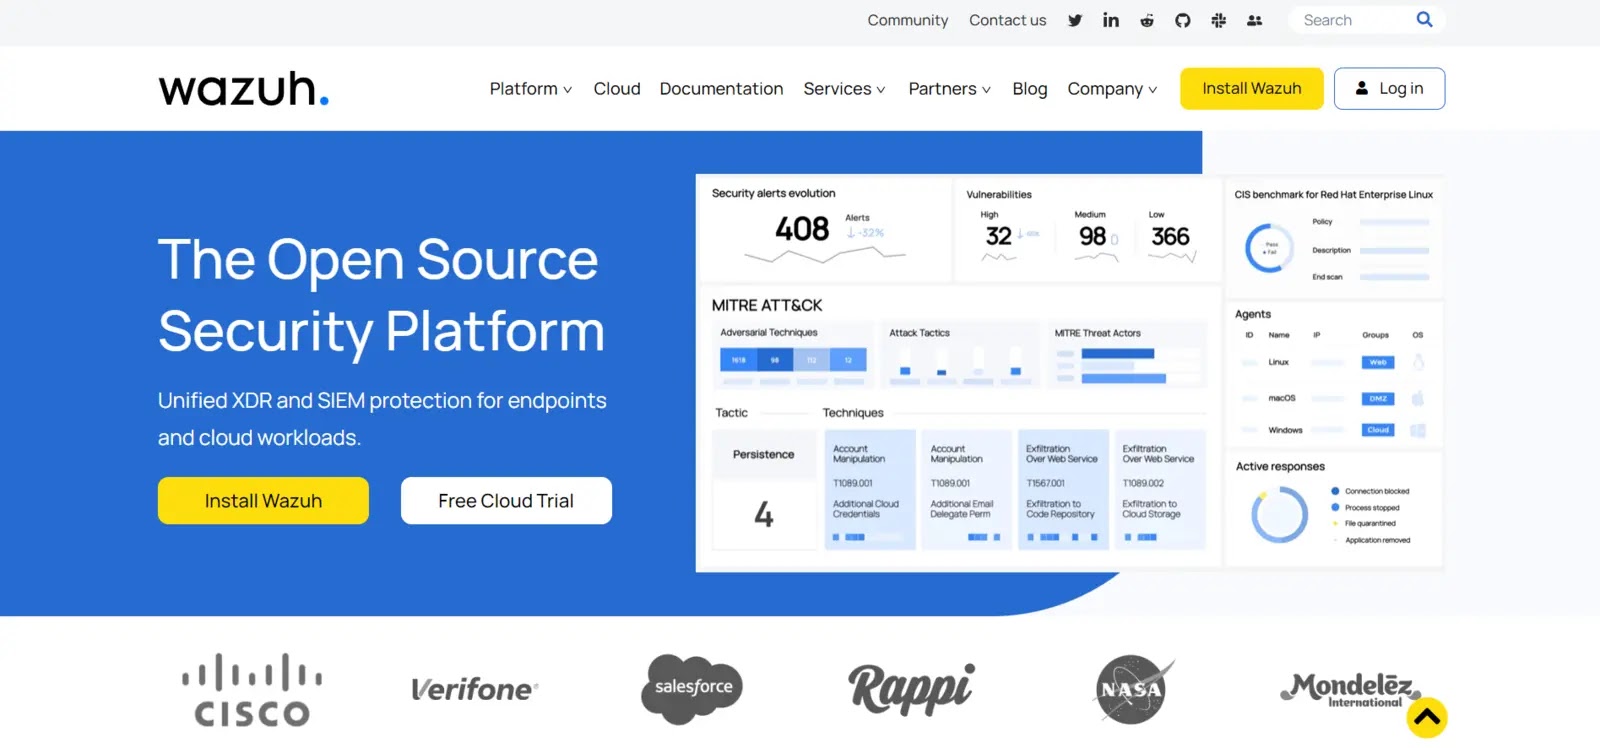The image size is (1600, 748).
Task: Click the hero Install Wazuh button
Action: (263, 500)
